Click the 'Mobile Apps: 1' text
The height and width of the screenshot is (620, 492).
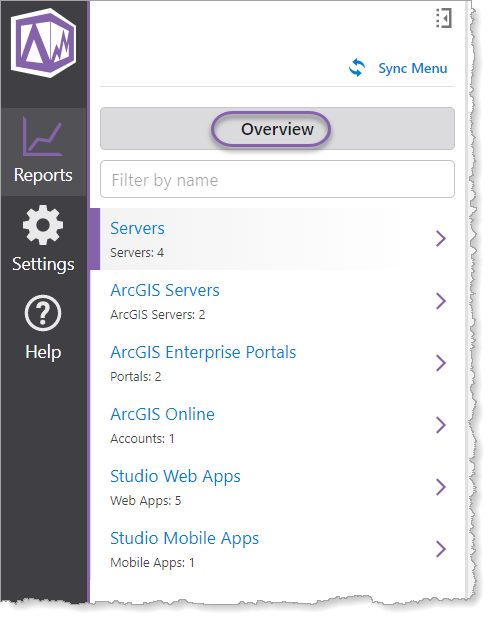152,563
